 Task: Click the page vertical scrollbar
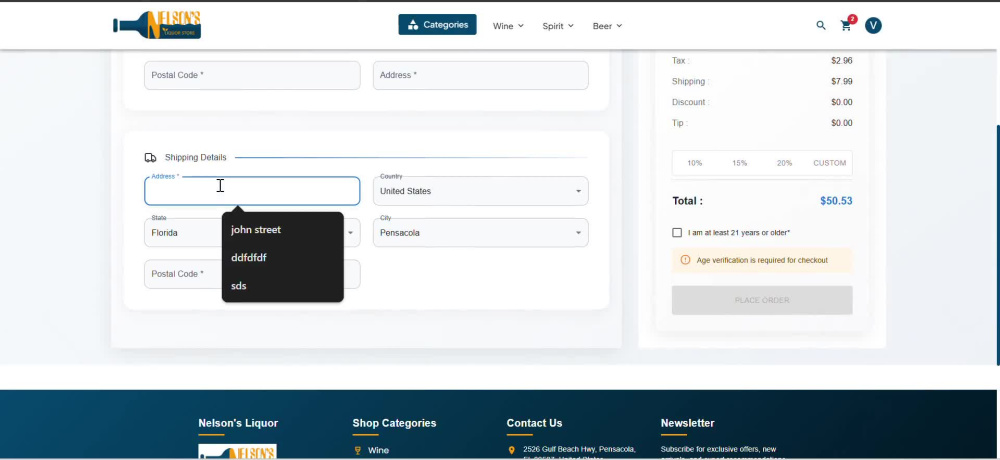(997, 246)
